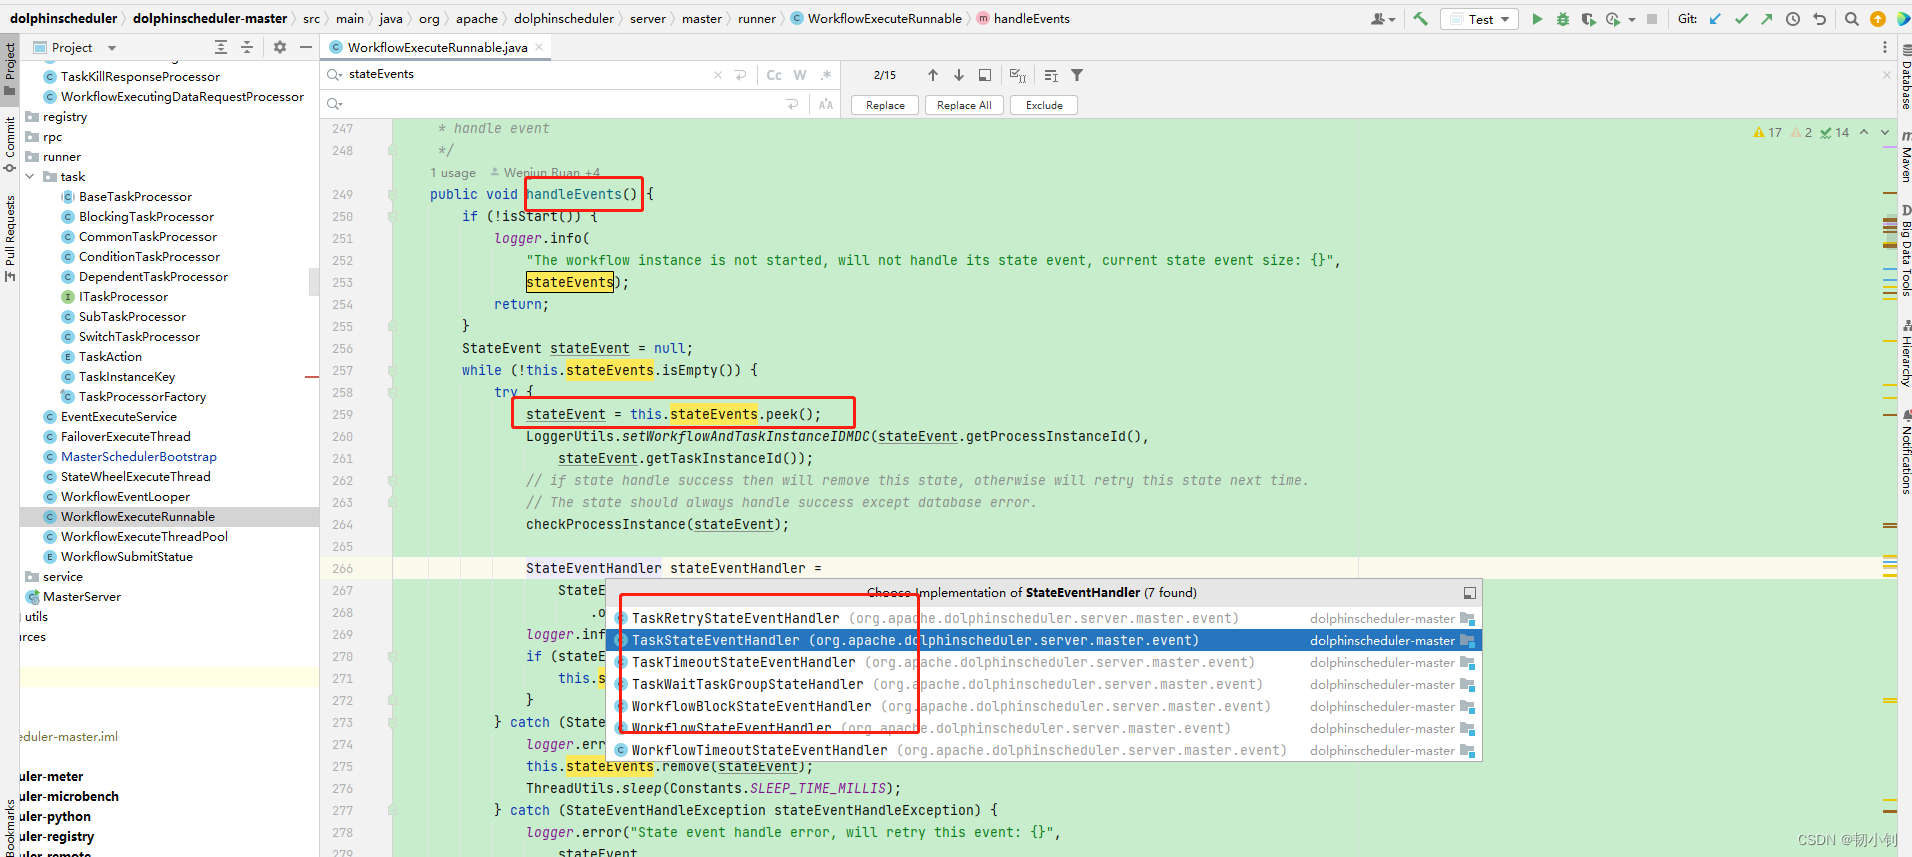
Task: Open MasterSchedulerBootstrap in project tree
Action: coord(138,457)
